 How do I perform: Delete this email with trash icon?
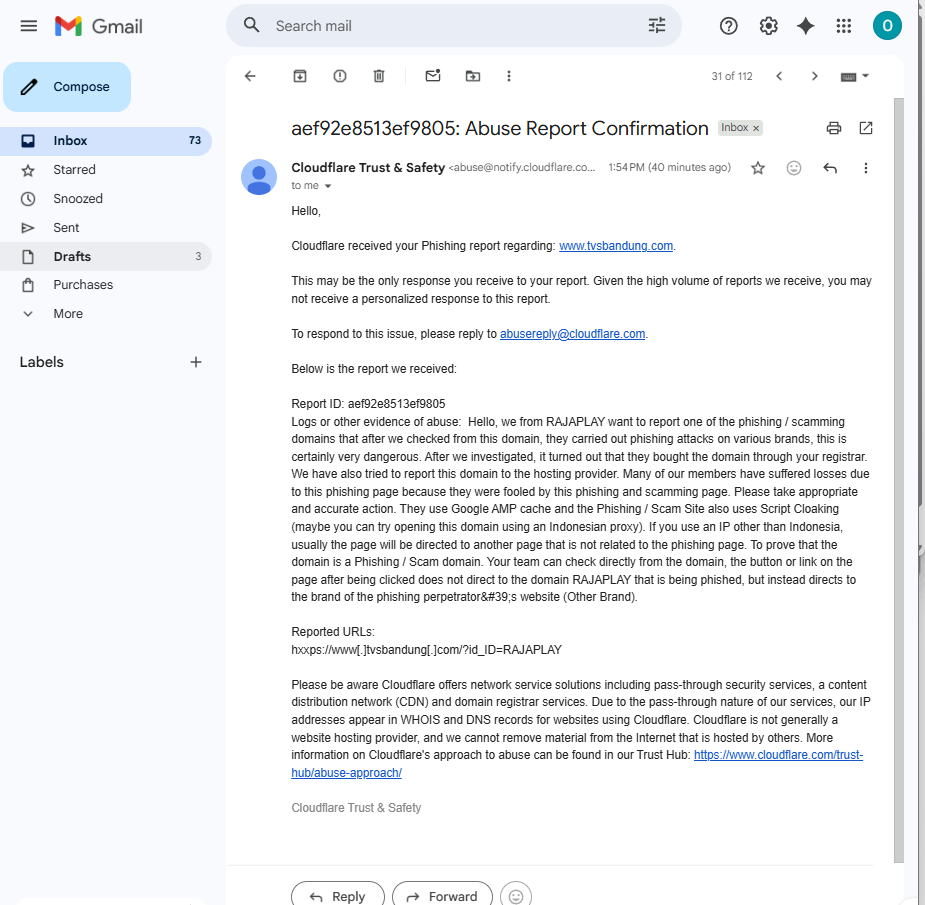tap(379, 76)
